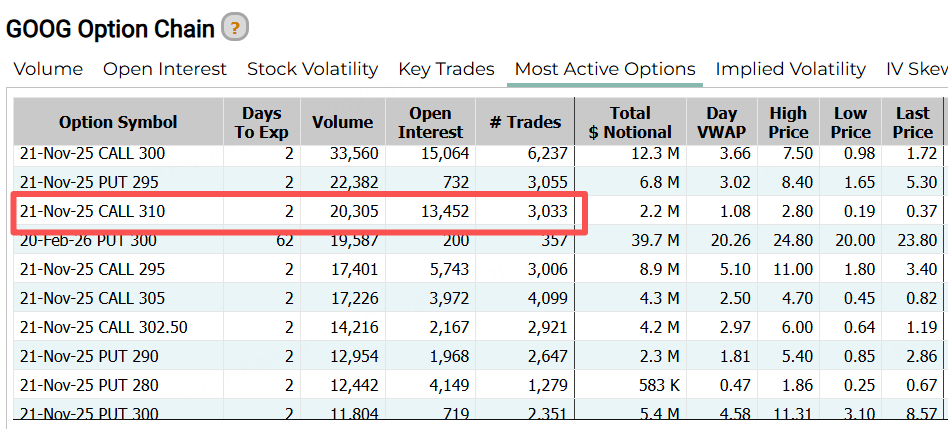Click the help question mark icon
The height and width of the screenshot is (429, 948).
pyautogui.click(x=235, y=28)
